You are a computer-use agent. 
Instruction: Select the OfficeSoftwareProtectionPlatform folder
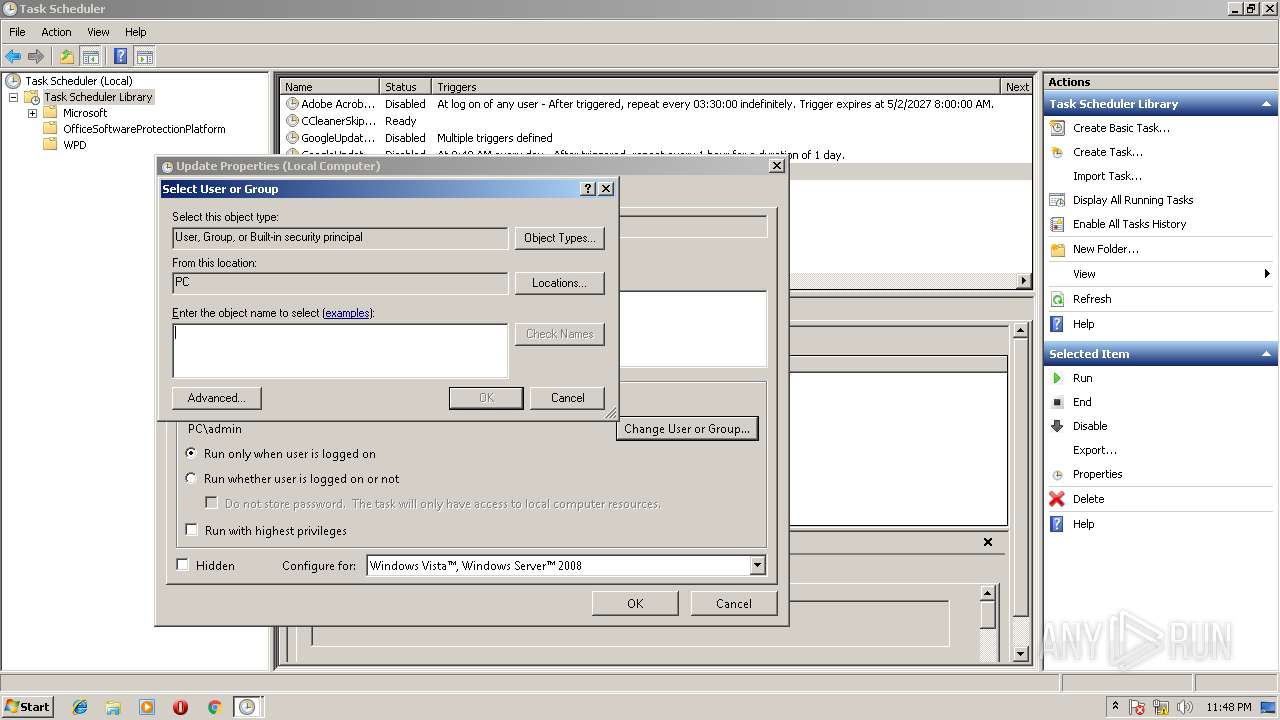pyautogui.click(x=144, y=129)
